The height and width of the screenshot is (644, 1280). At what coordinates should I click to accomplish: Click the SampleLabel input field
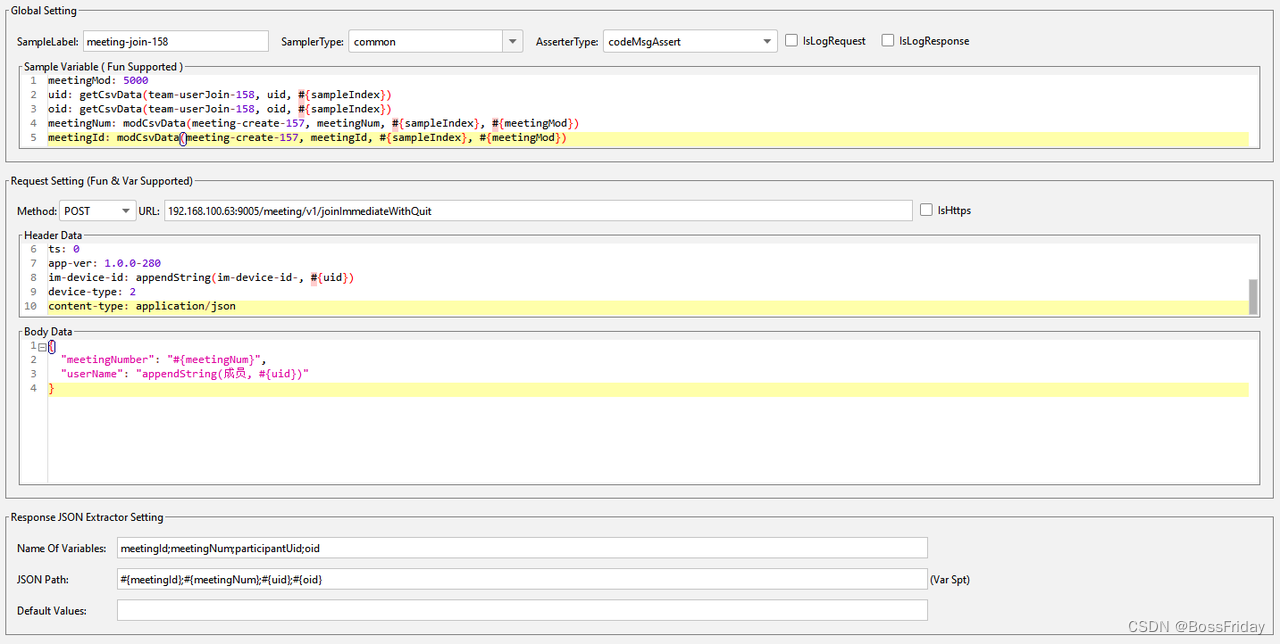pos(176,41)
